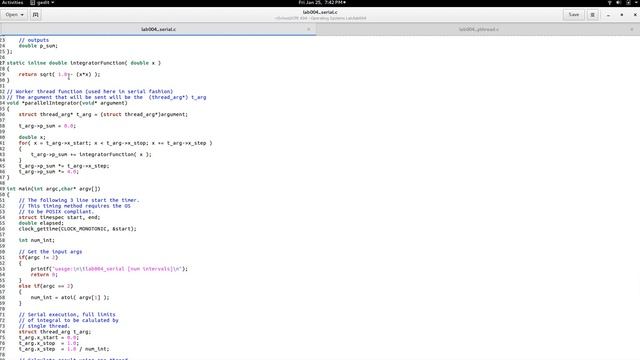Click the 'int main(int argc,char* argv[])' line
The width and height of the screenshot is (640, 360).
click(53, 189)
